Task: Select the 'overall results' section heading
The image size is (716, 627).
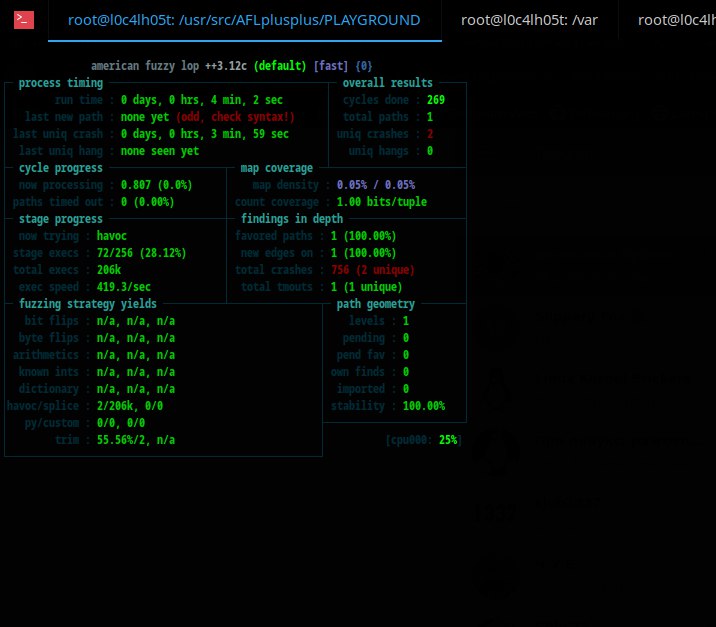Action: [388, 83]
